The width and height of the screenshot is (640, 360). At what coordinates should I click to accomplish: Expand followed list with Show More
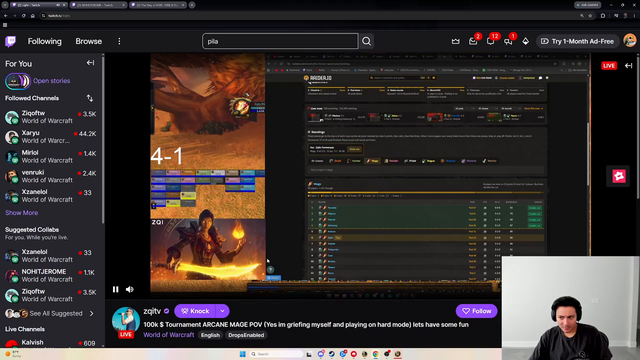[x=22, y=213]
